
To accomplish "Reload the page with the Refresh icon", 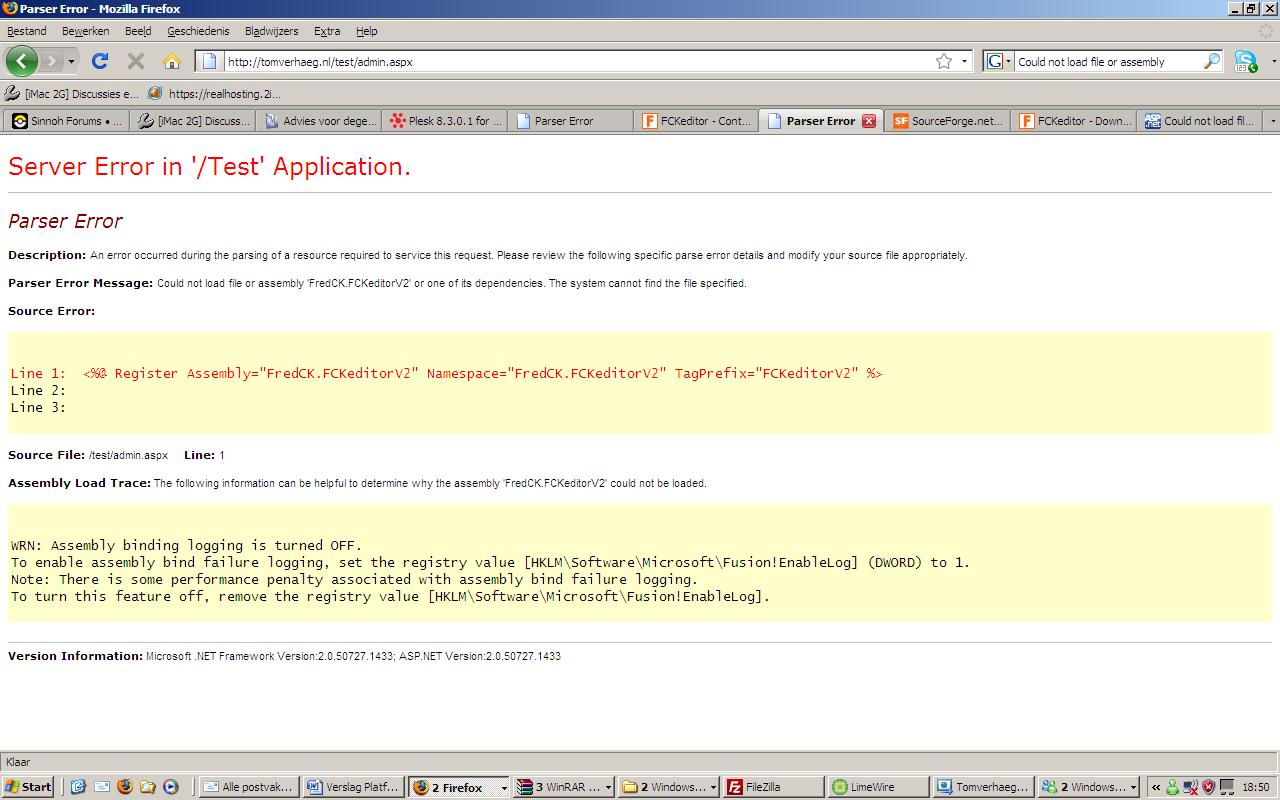I will 100,61.
